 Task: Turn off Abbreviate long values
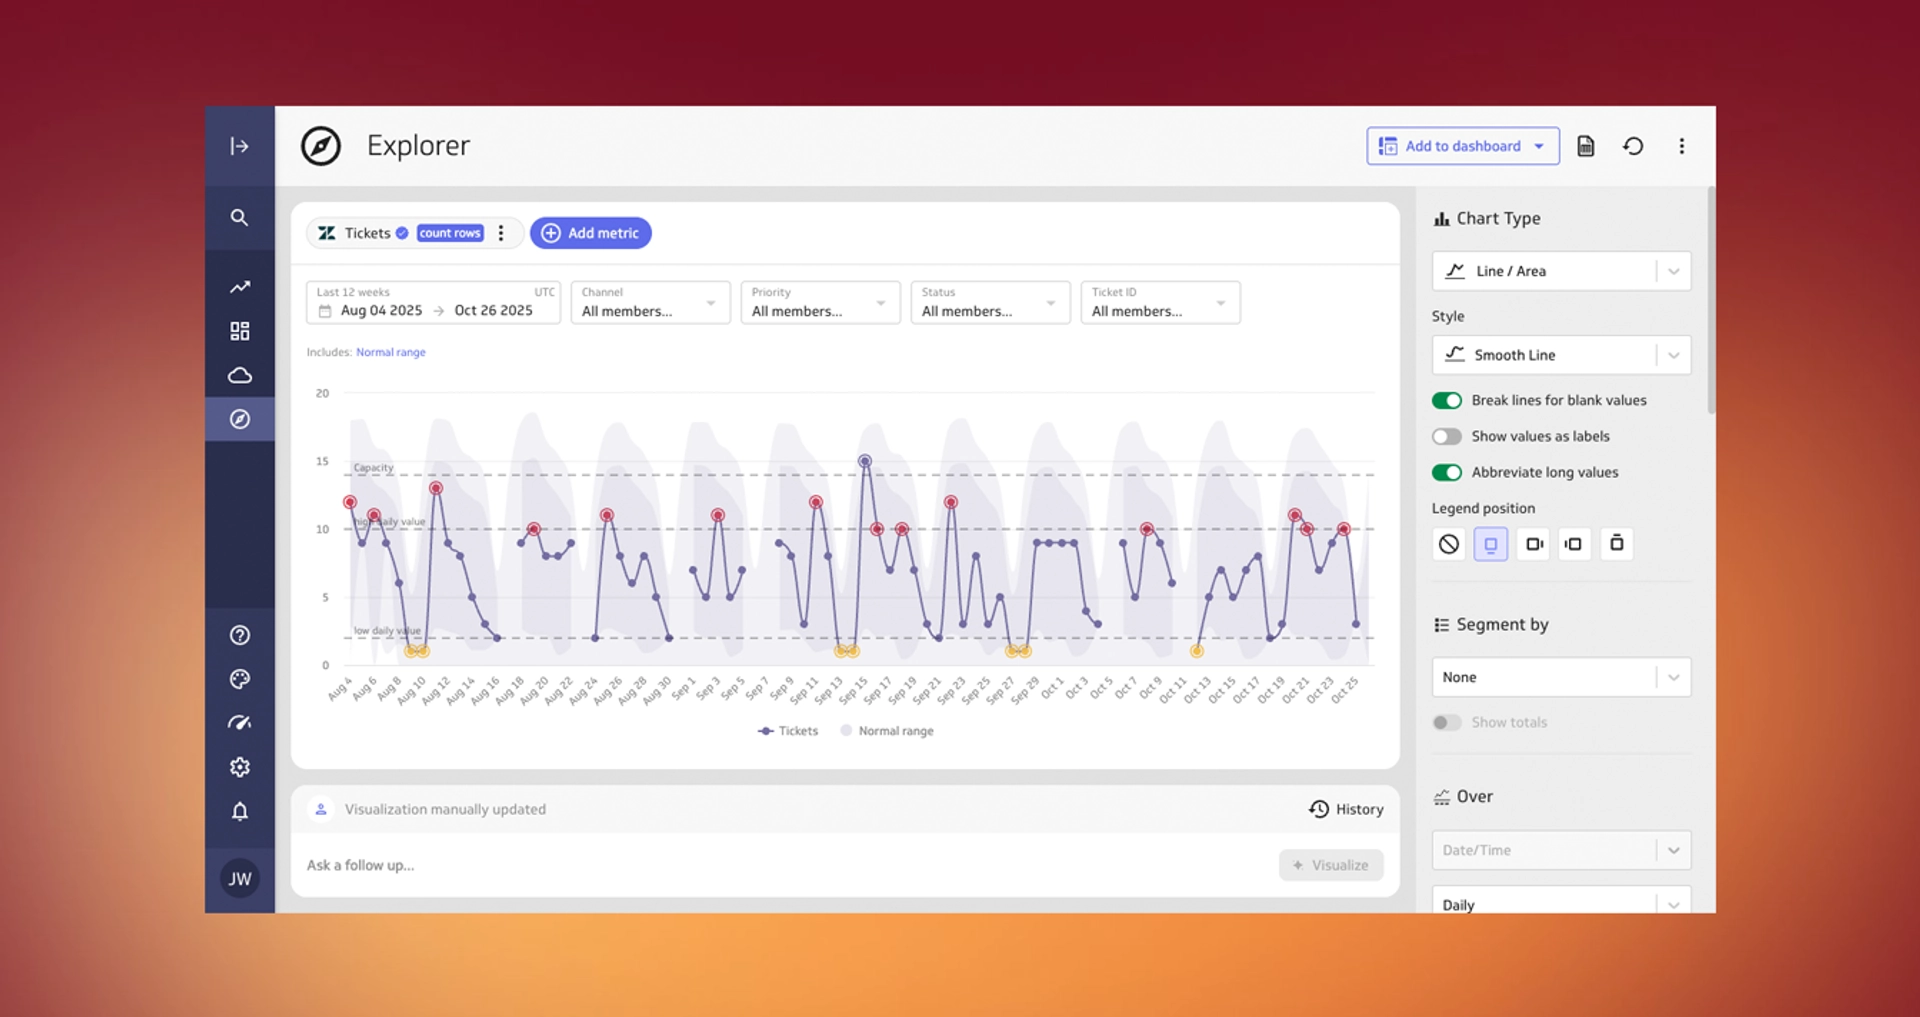pos(1446,472)
